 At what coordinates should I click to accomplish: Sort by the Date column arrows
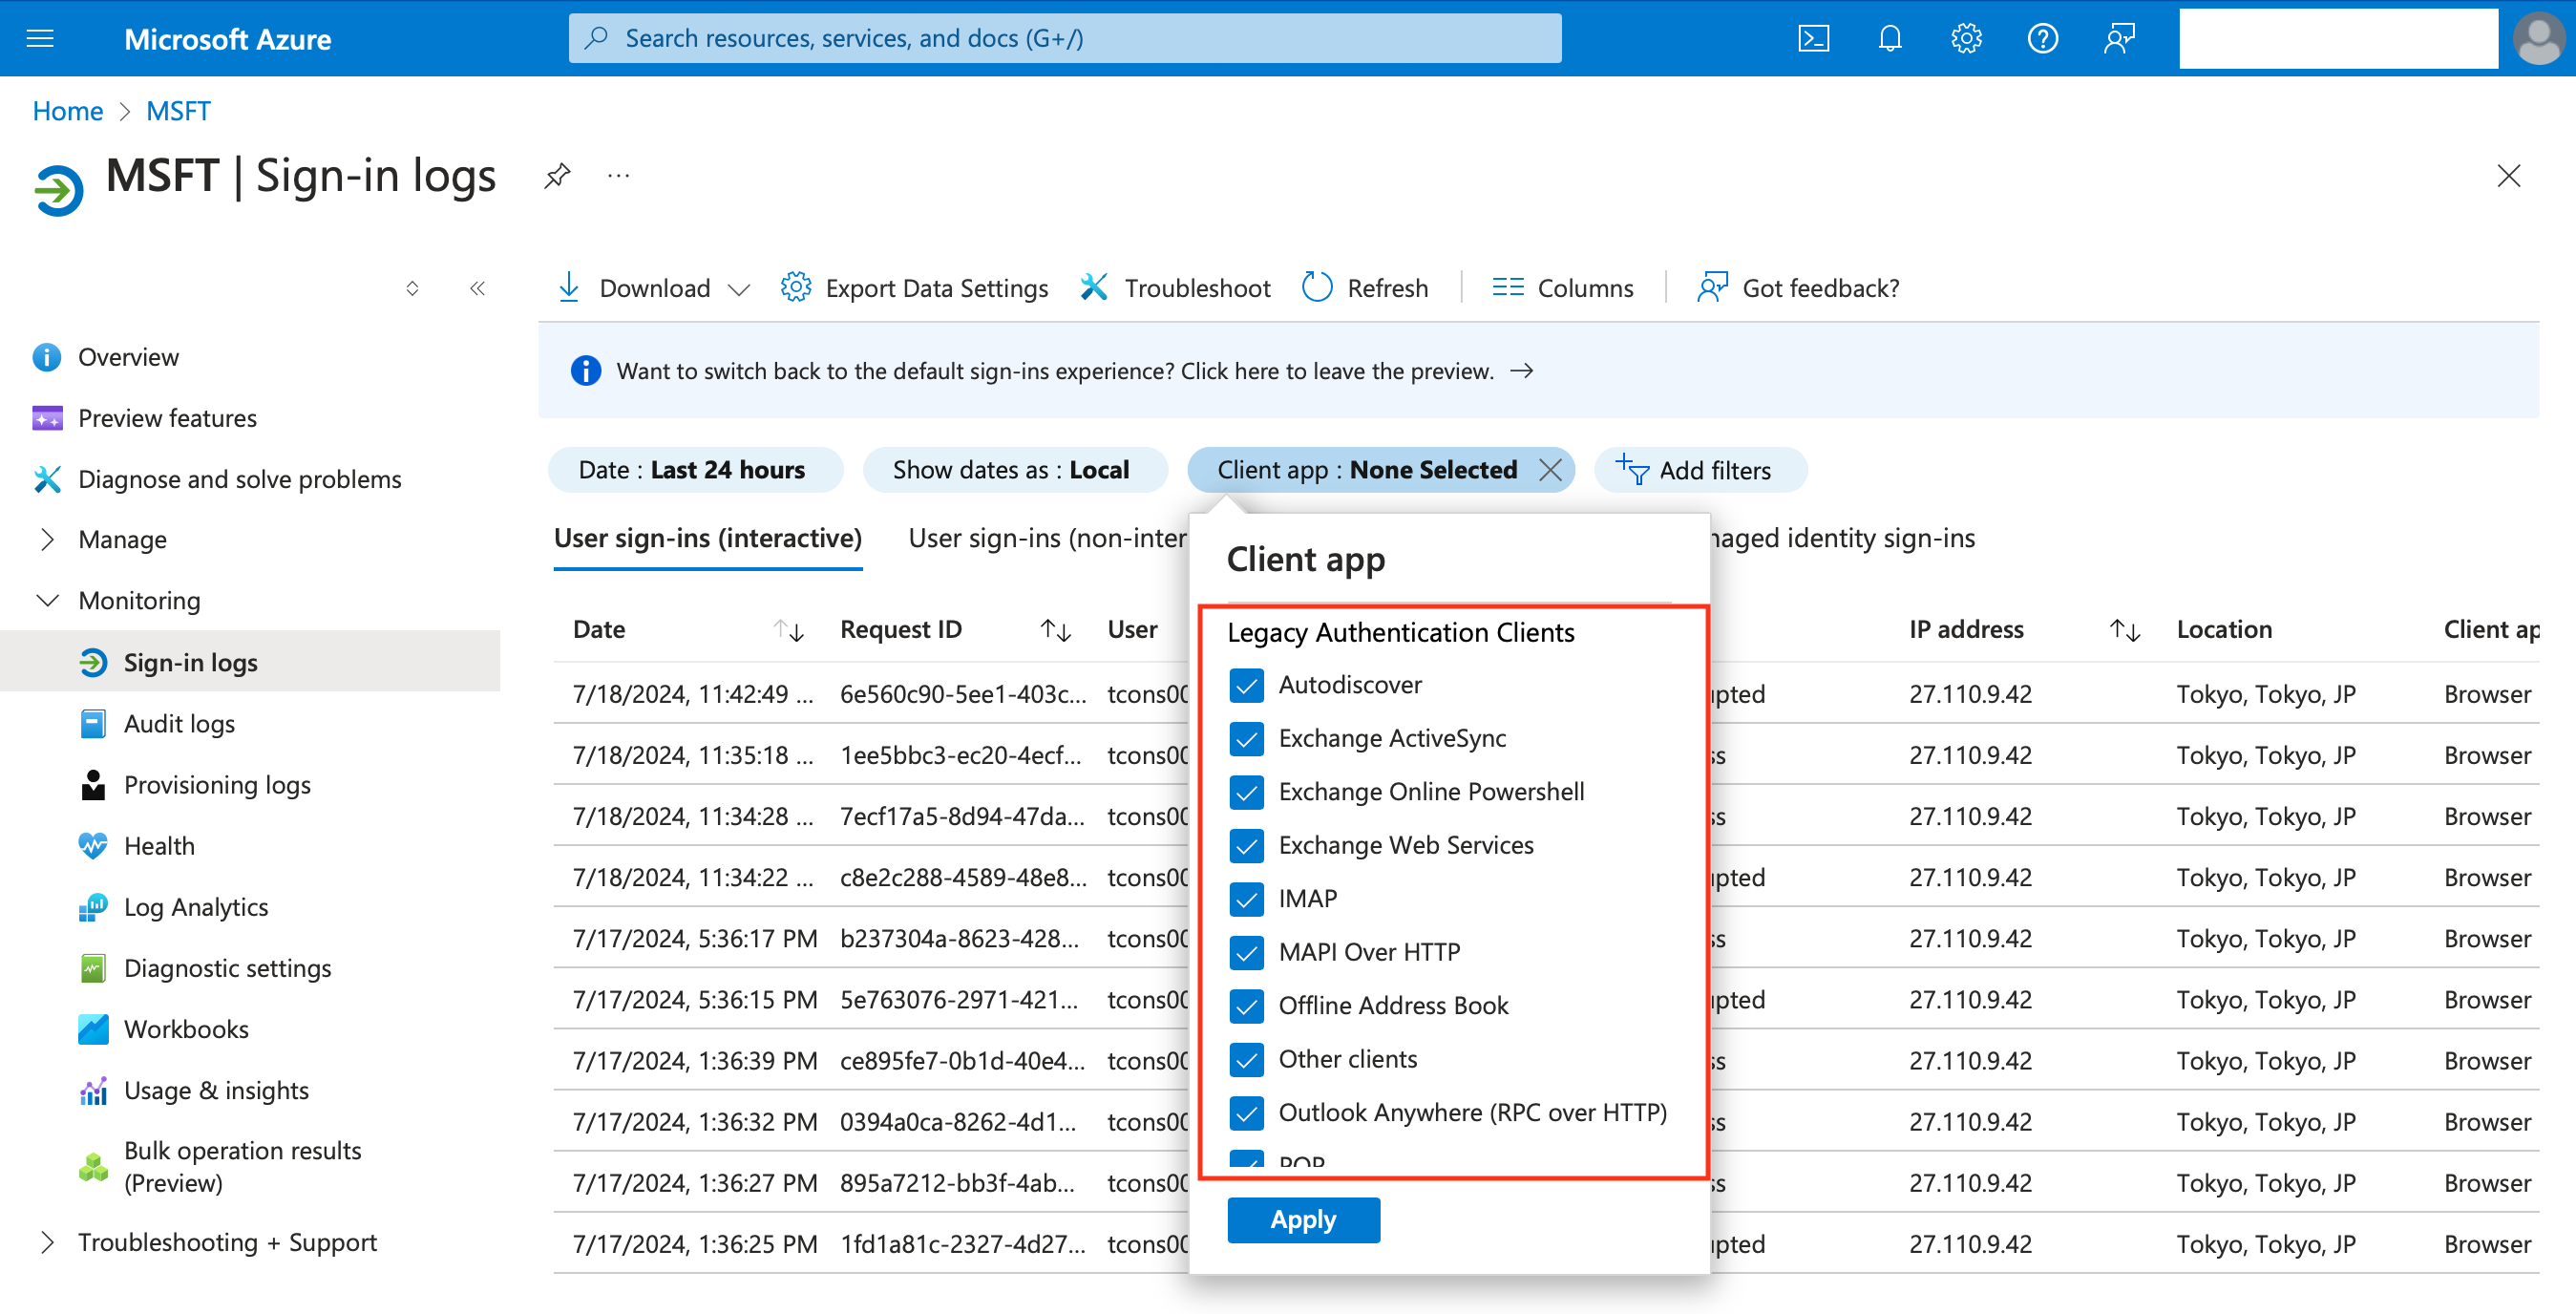(x=788, y=630)
